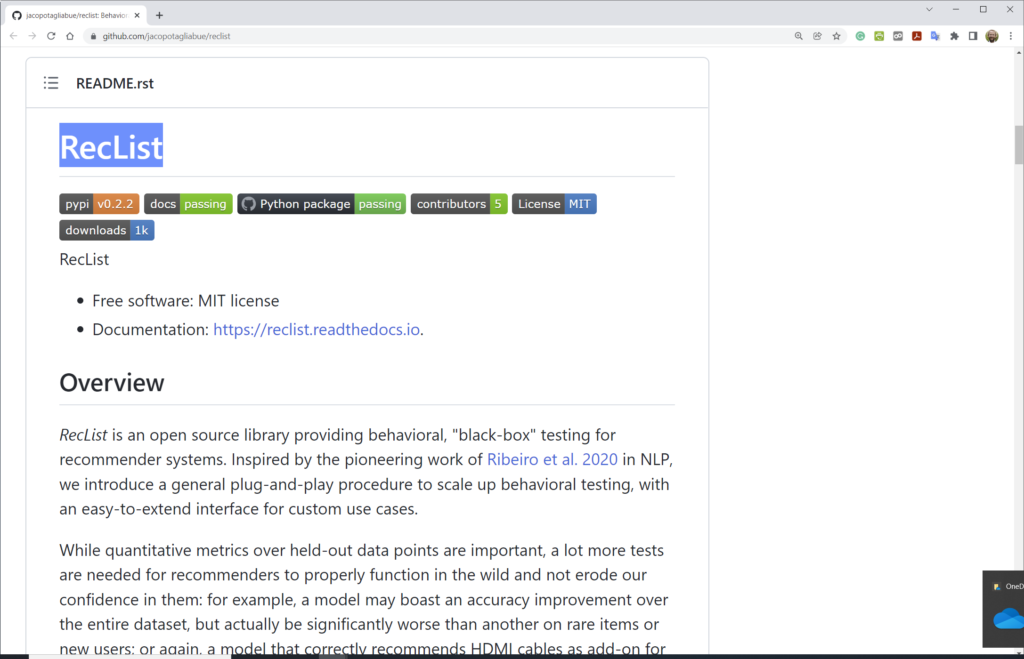Viewport: 1024px width, 659px height.
Task: Bookmark this page with the star icon
Action: coord(837,36)
